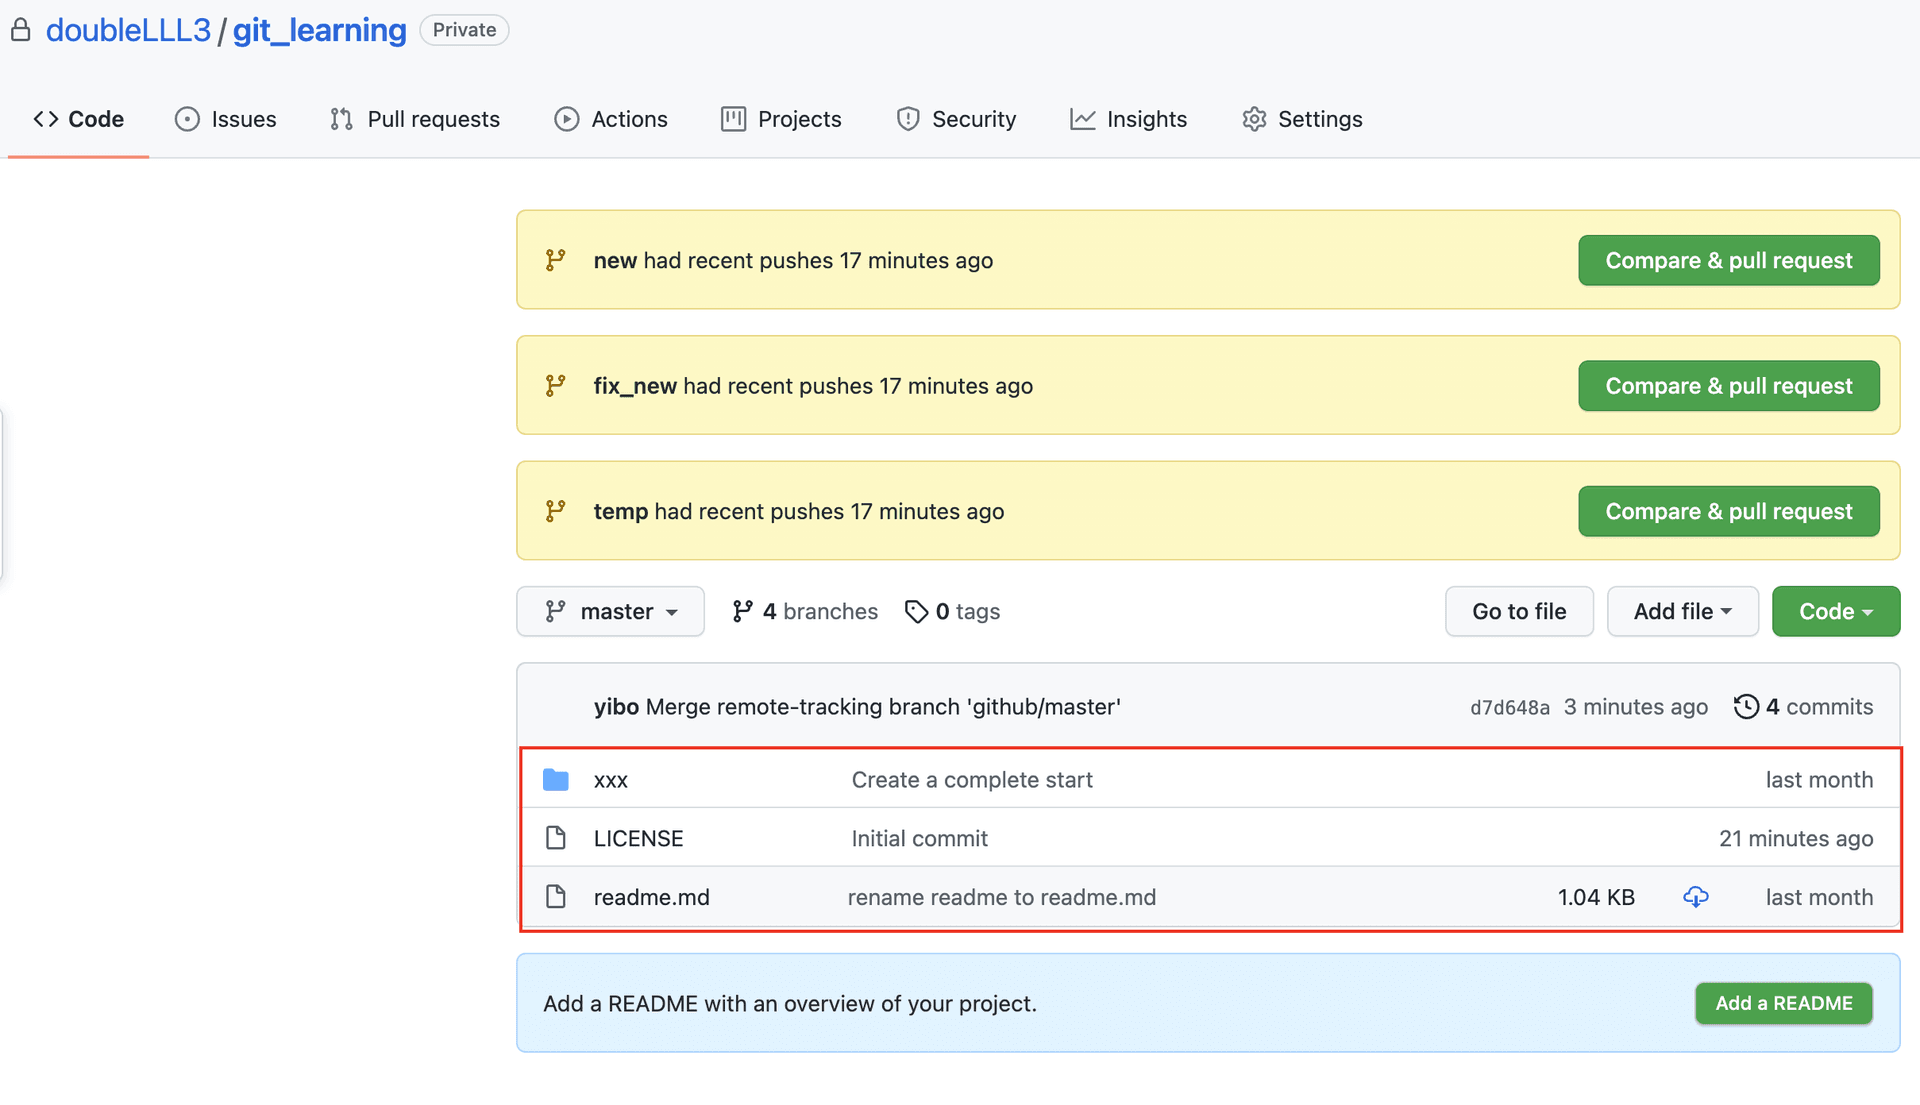Click Compare & pull request for fix_new
The width and height of the screenshot is (1920, 1105).
[x=1728, y=386]
